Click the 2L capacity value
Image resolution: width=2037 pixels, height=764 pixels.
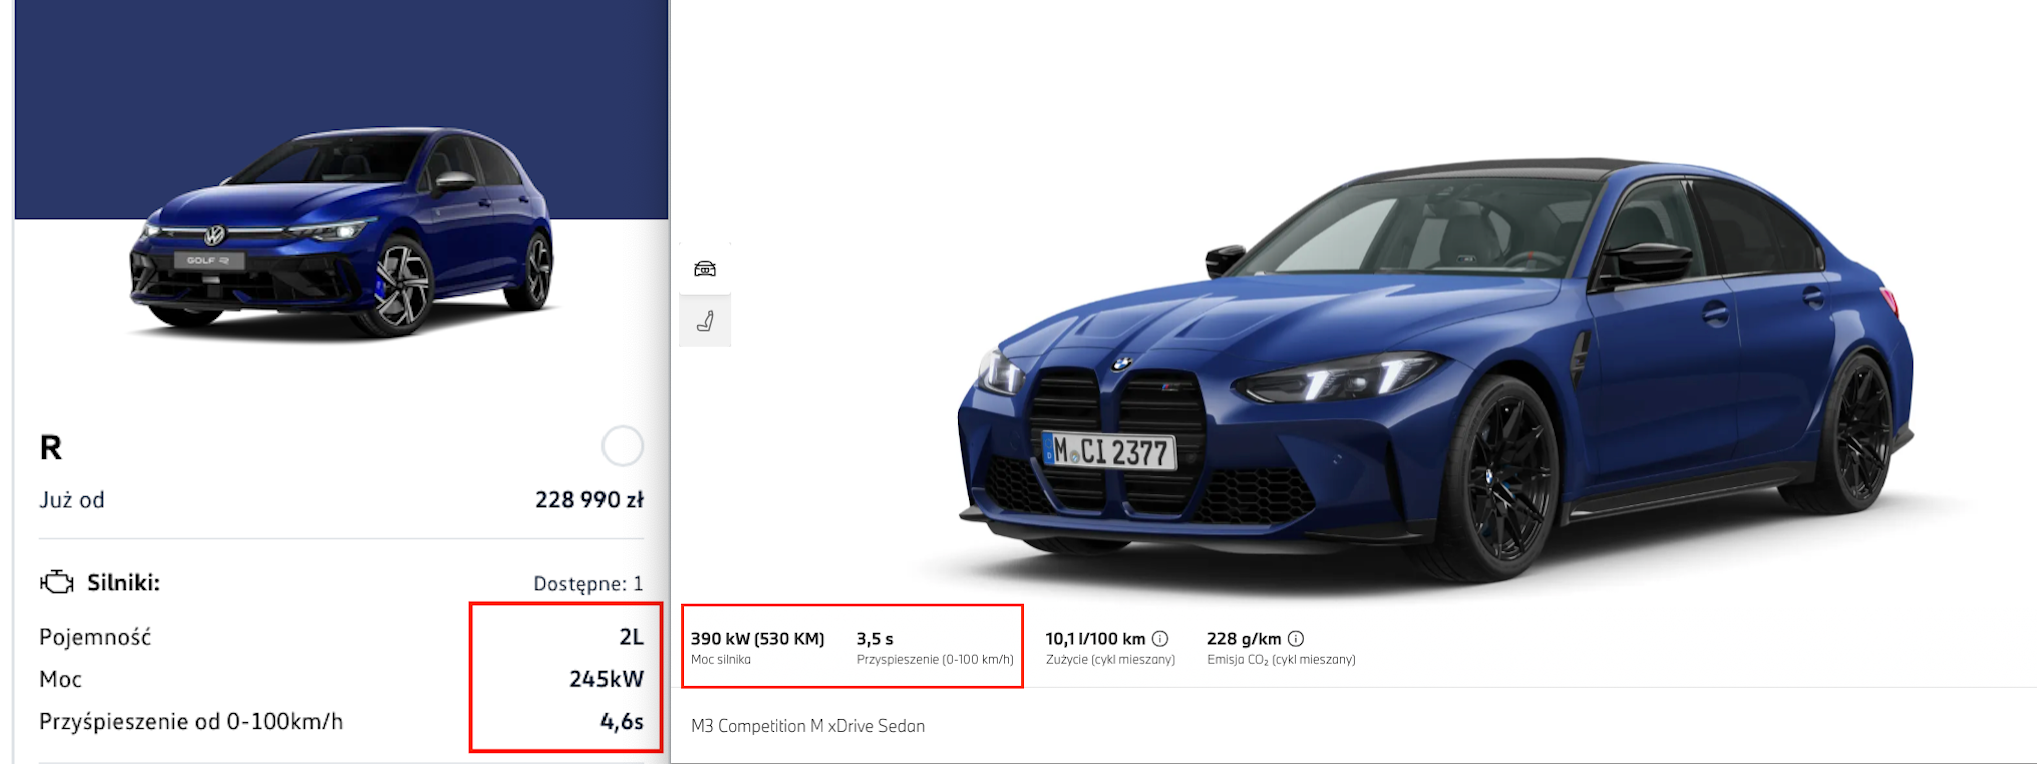coord(631,637)
